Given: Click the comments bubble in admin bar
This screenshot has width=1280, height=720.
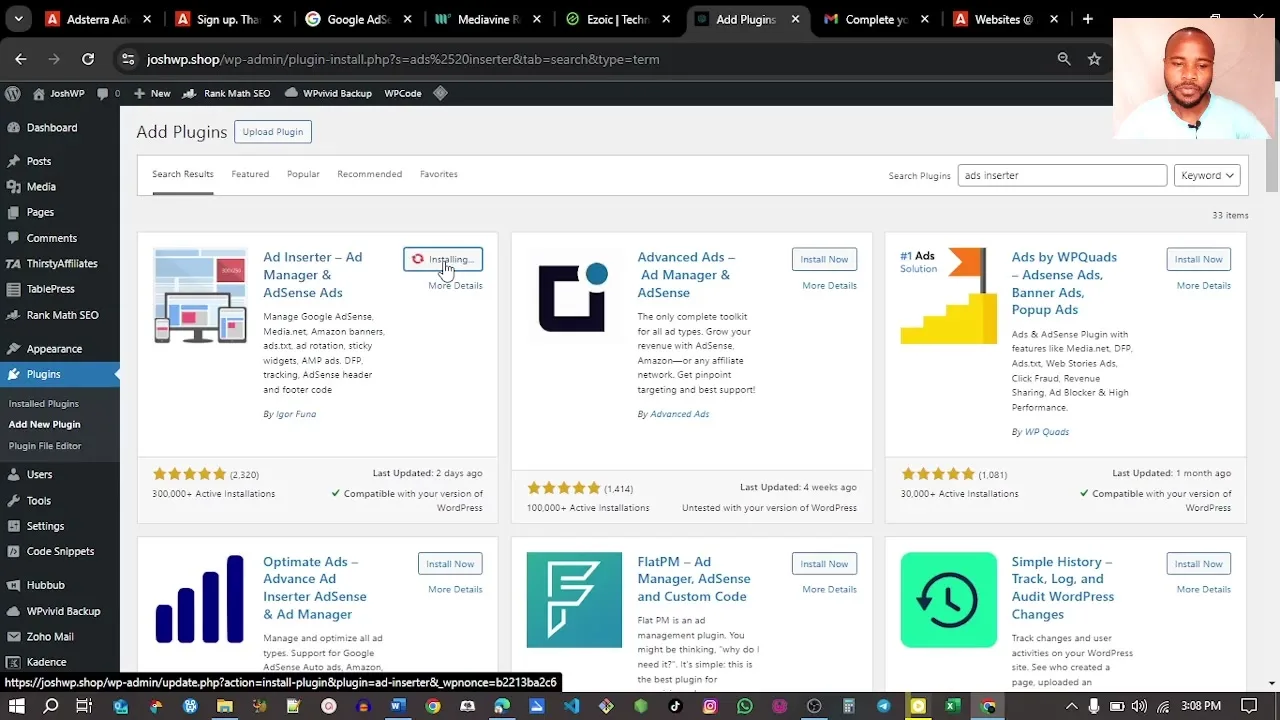Looking at the screenshot, I should point(109,93).
